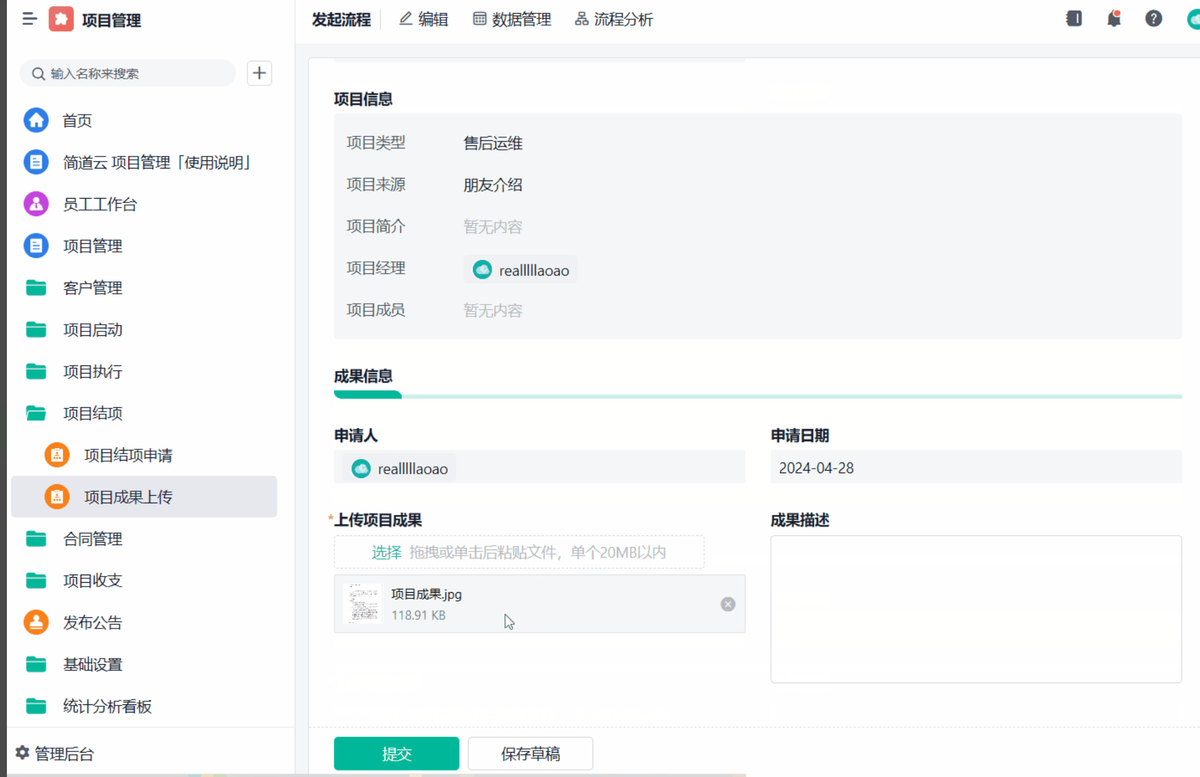
Task: Remove the uploaded 项目成果.jpg file
Action: (x=727, y=604)
